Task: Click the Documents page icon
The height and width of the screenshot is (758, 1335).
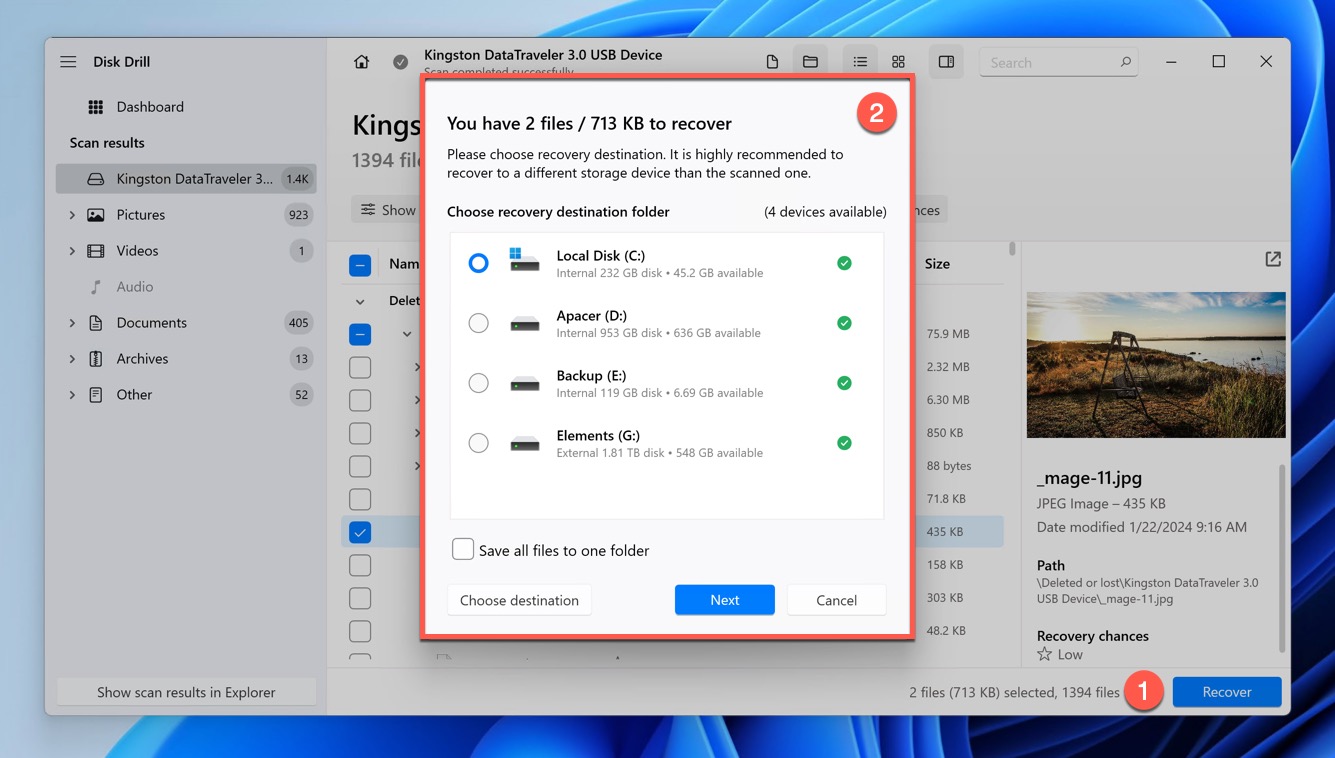Action: [x=95, y=323]
